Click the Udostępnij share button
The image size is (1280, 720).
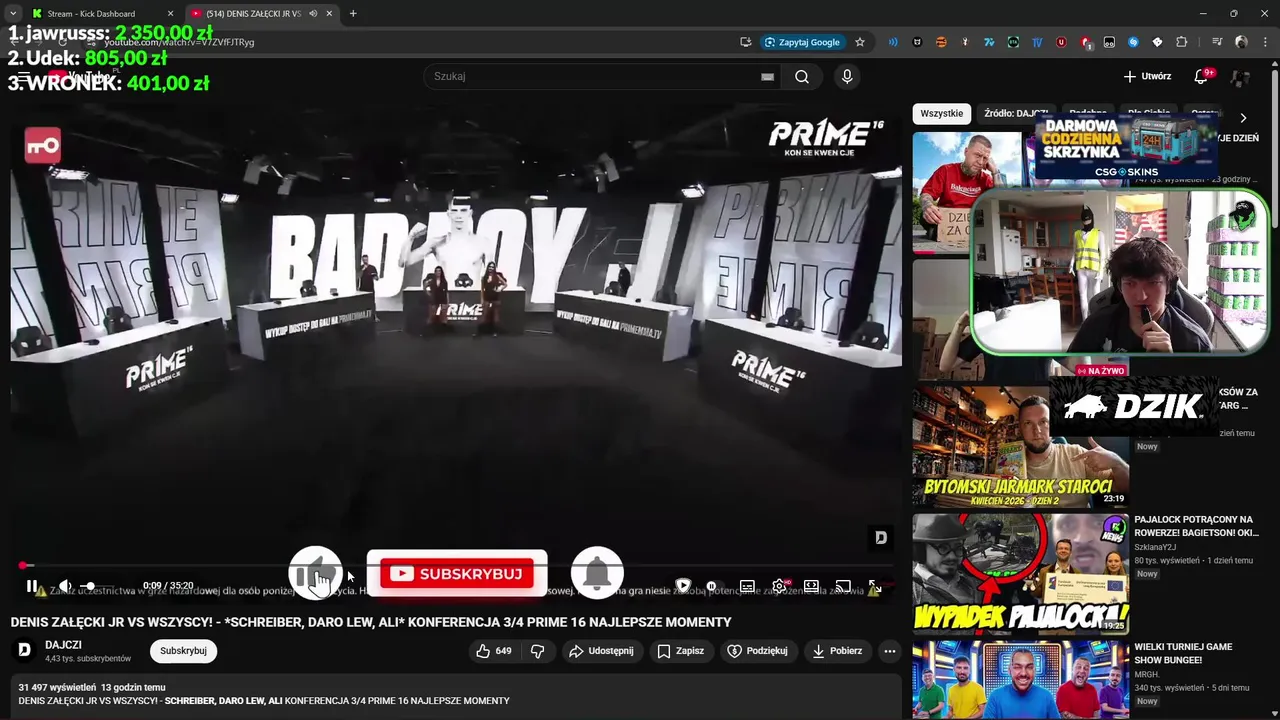[601, 651]
